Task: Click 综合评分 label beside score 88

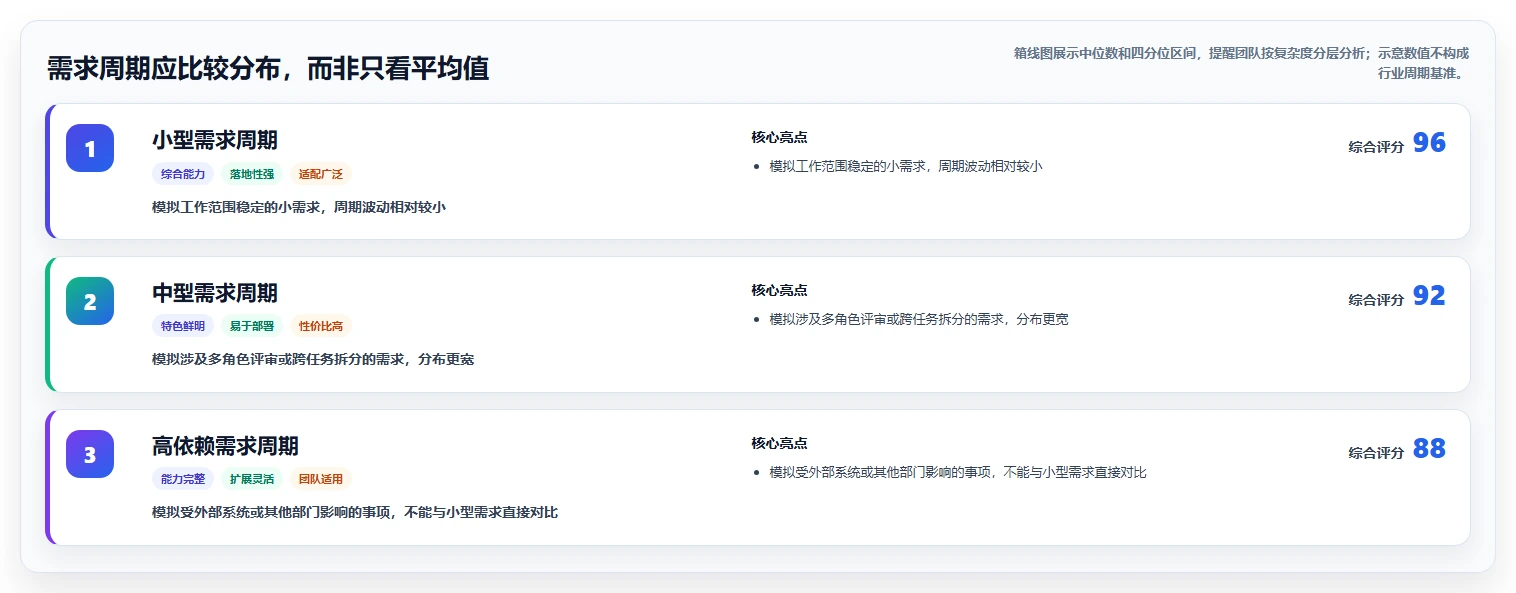Action: [x=1376, y=452]
